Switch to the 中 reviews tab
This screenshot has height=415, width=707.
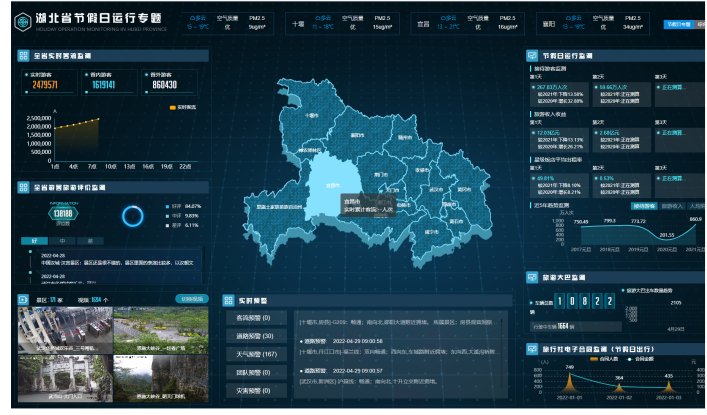pos(63,241)
